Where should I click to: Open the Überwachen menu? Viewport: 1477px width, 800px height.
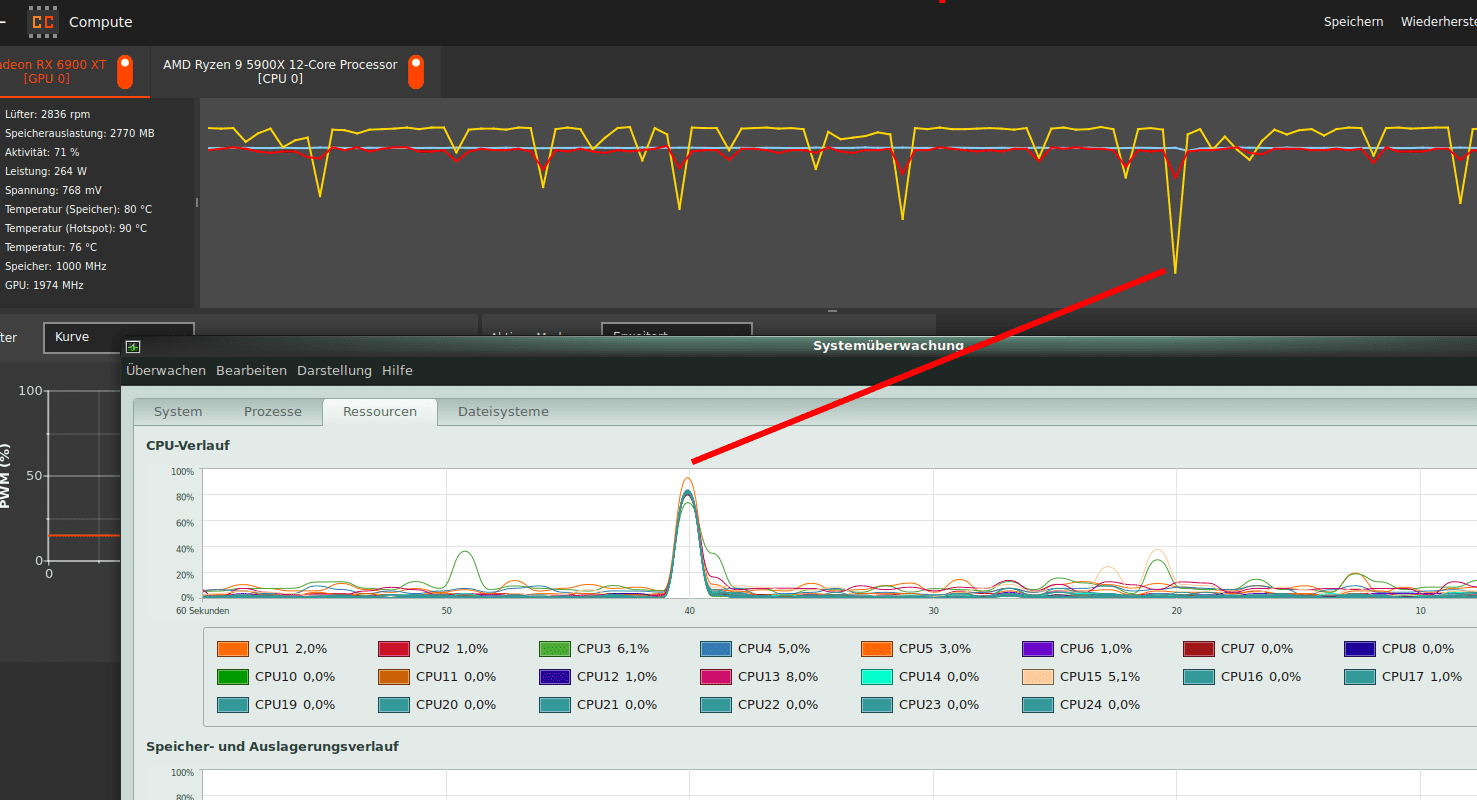tap(166, 371)
